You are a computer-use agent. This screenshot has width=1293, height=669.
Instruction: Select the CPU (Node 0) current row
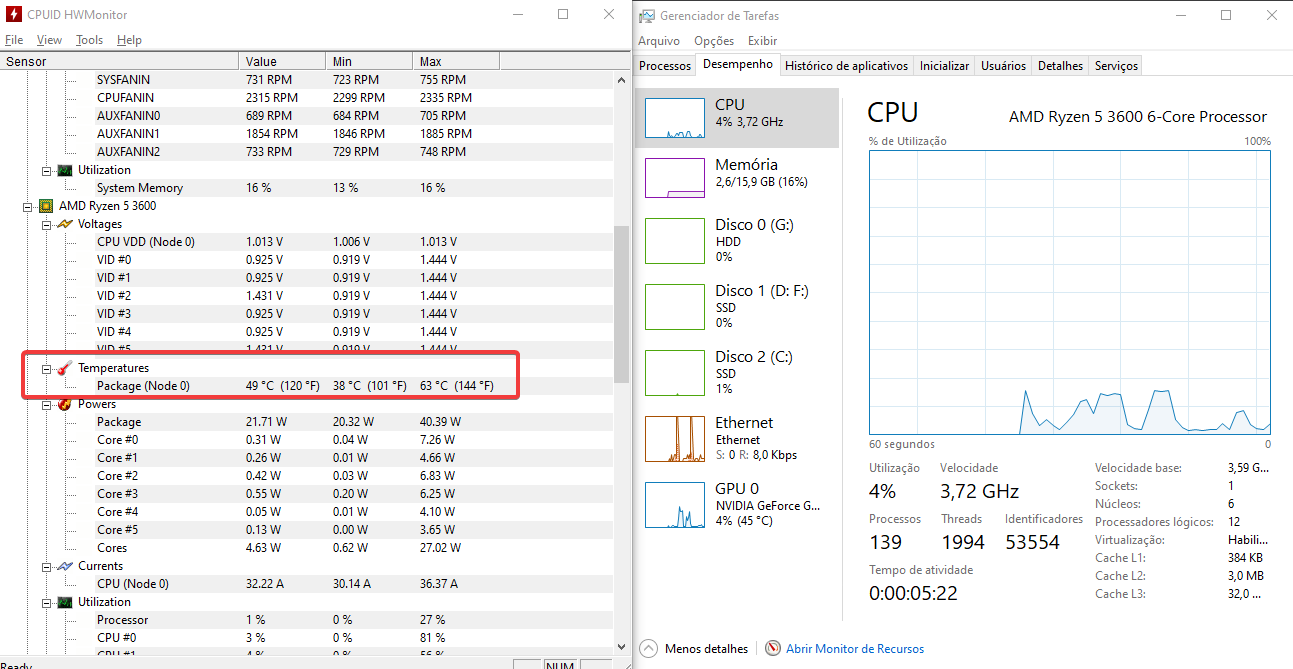[305, 584]
